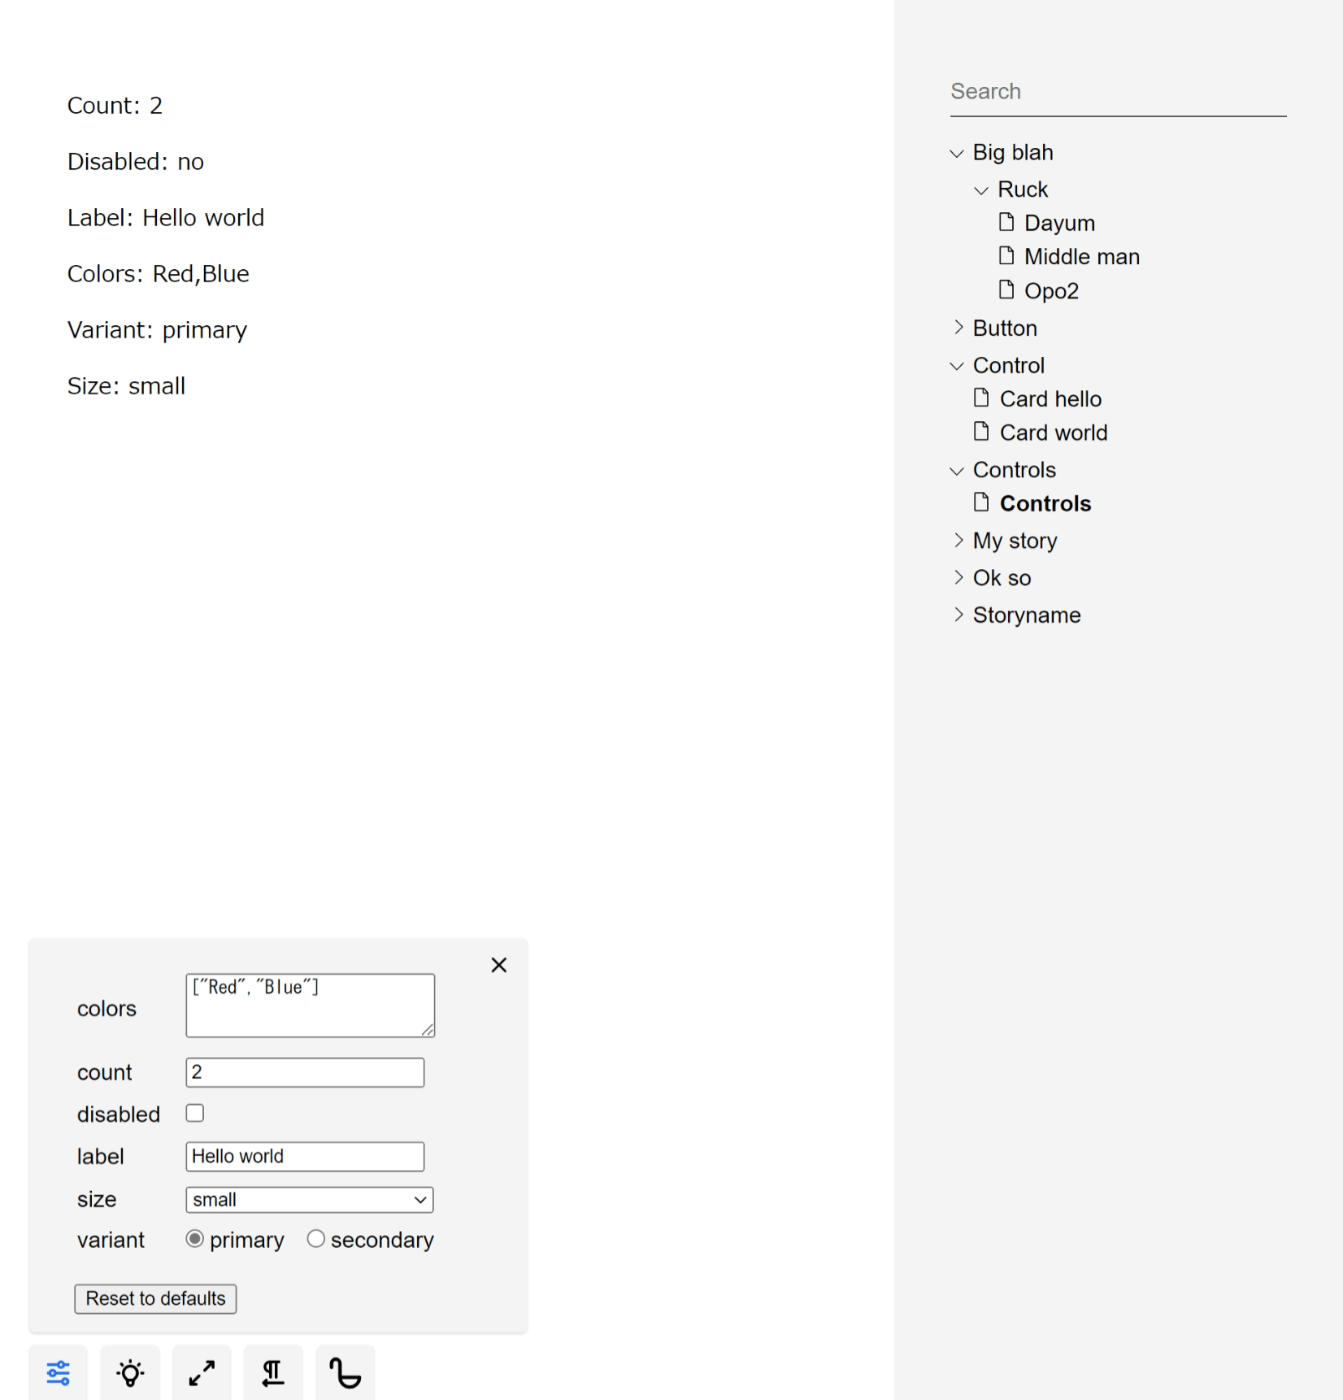
Task: Expand the Button group
Action: click(994, 328)
